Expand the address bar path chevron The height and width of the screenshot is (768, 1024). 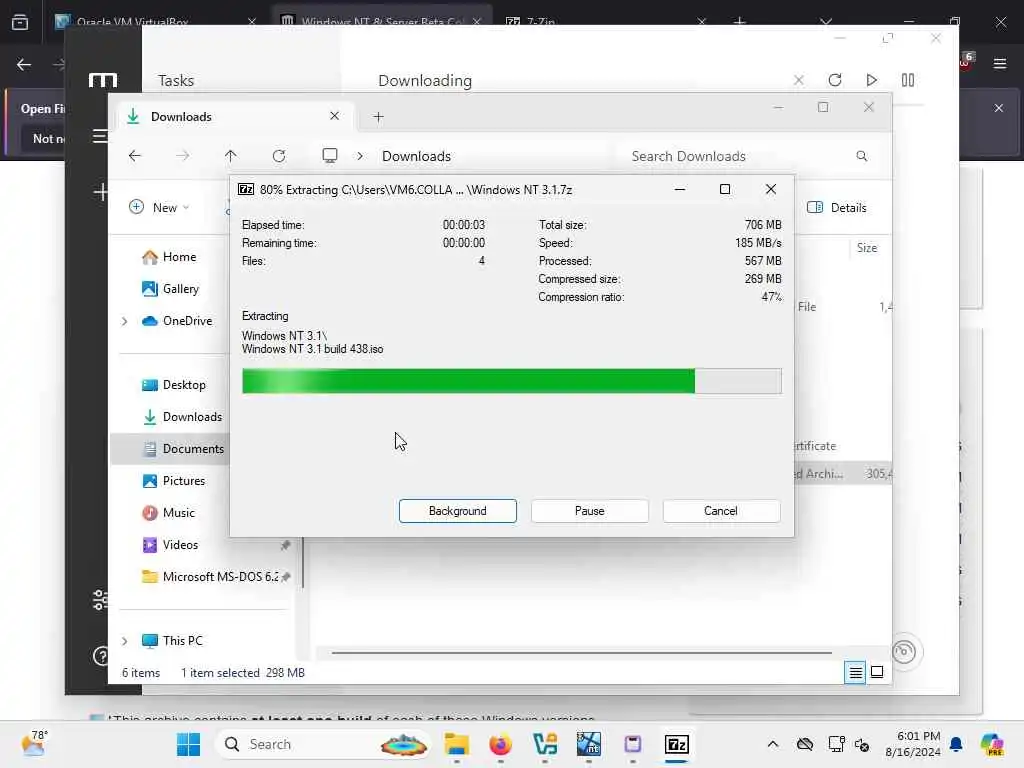coord(360,156)
